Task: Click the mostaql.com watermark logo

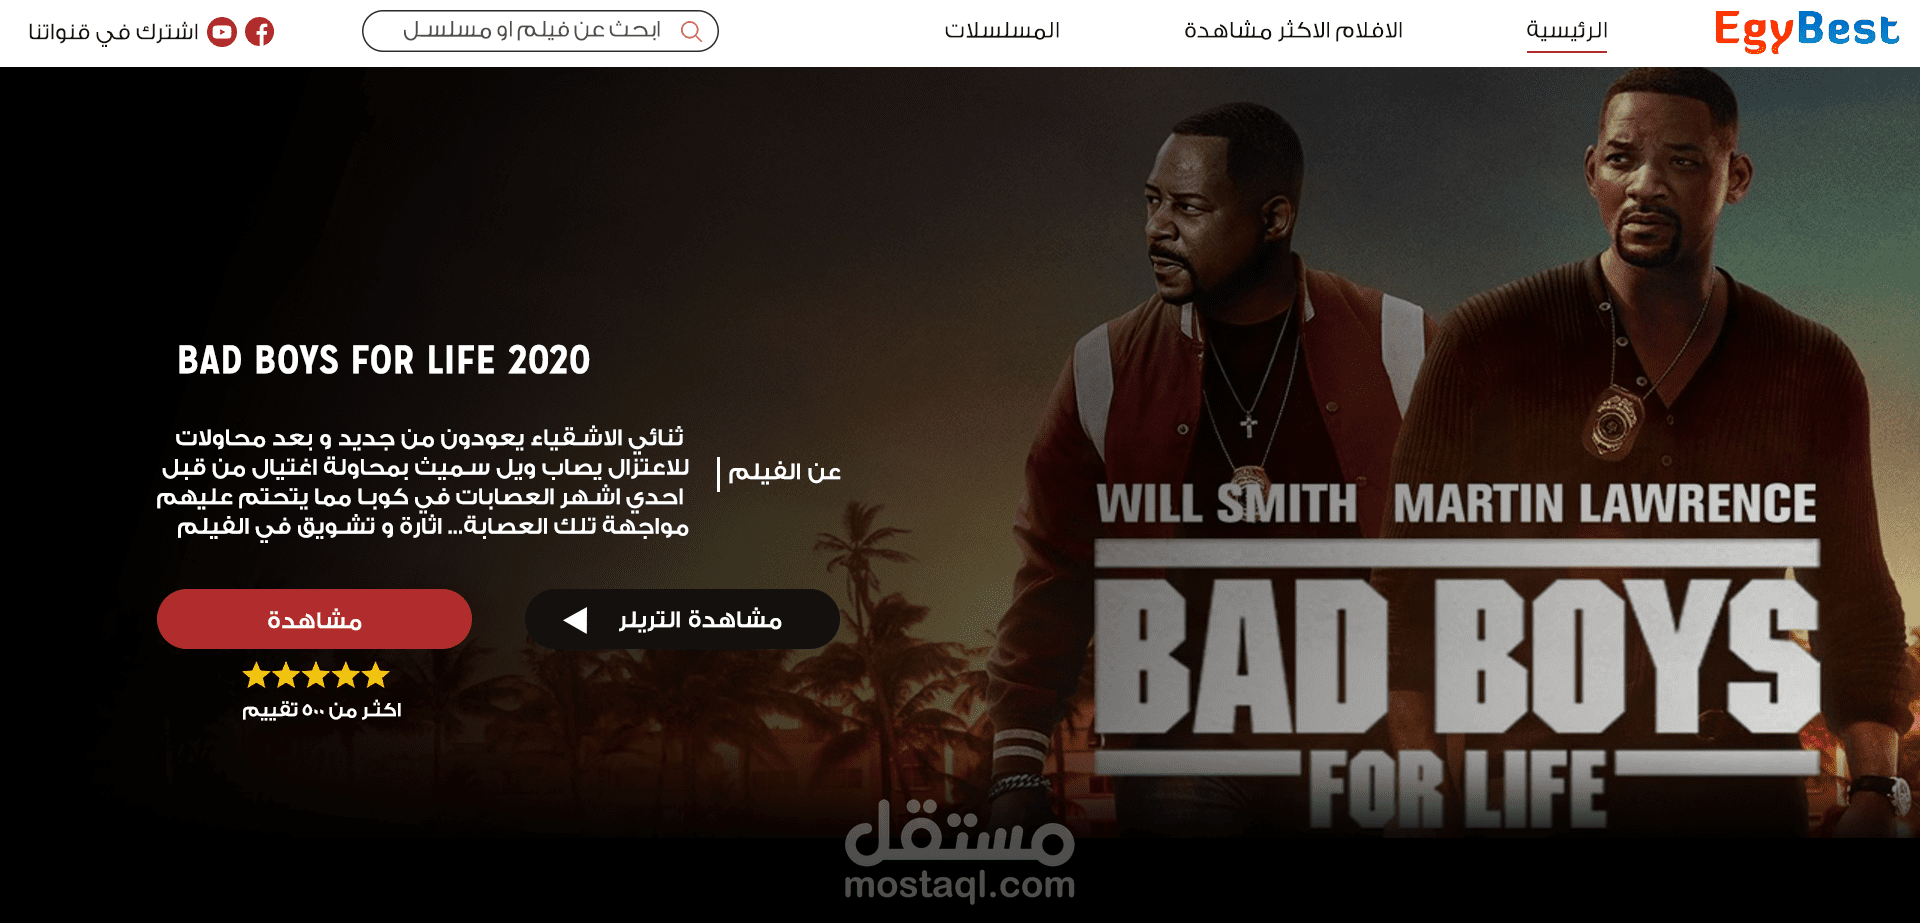Action: (x=960, y=852)
